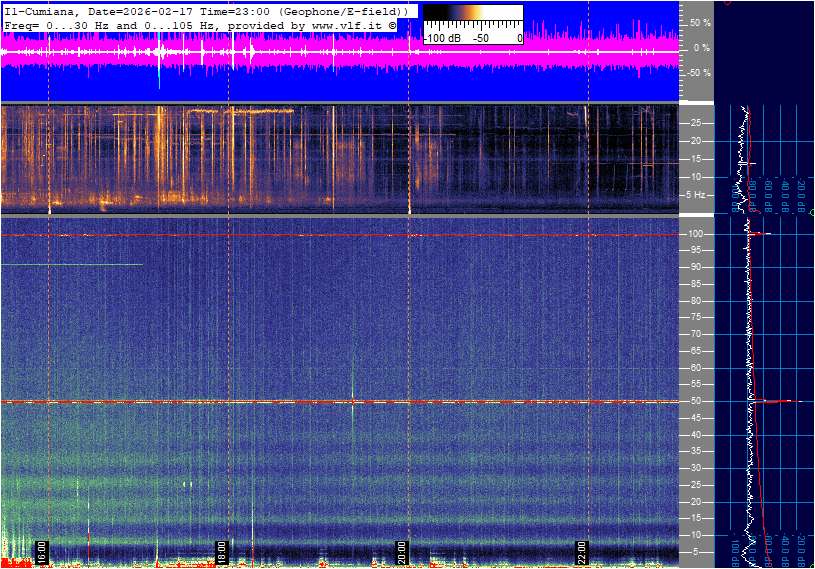Select the 18:00 time marker
The image size is (815, 569).
pos(222,552)
